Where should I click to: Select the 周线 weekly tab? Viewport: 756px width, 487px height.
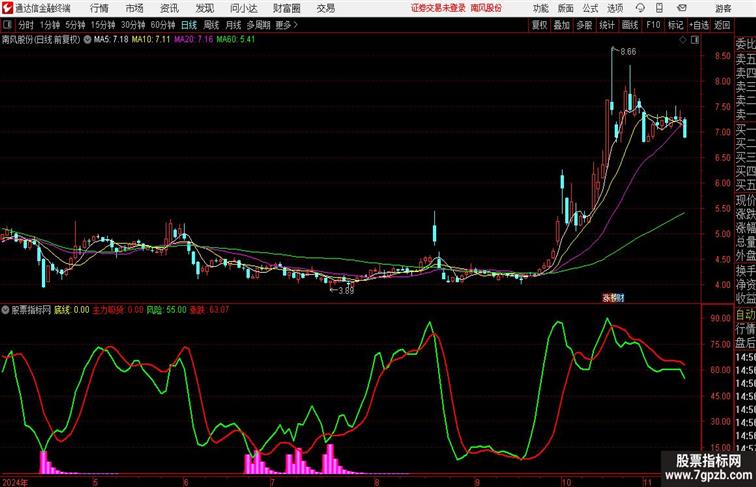(211, 25)
